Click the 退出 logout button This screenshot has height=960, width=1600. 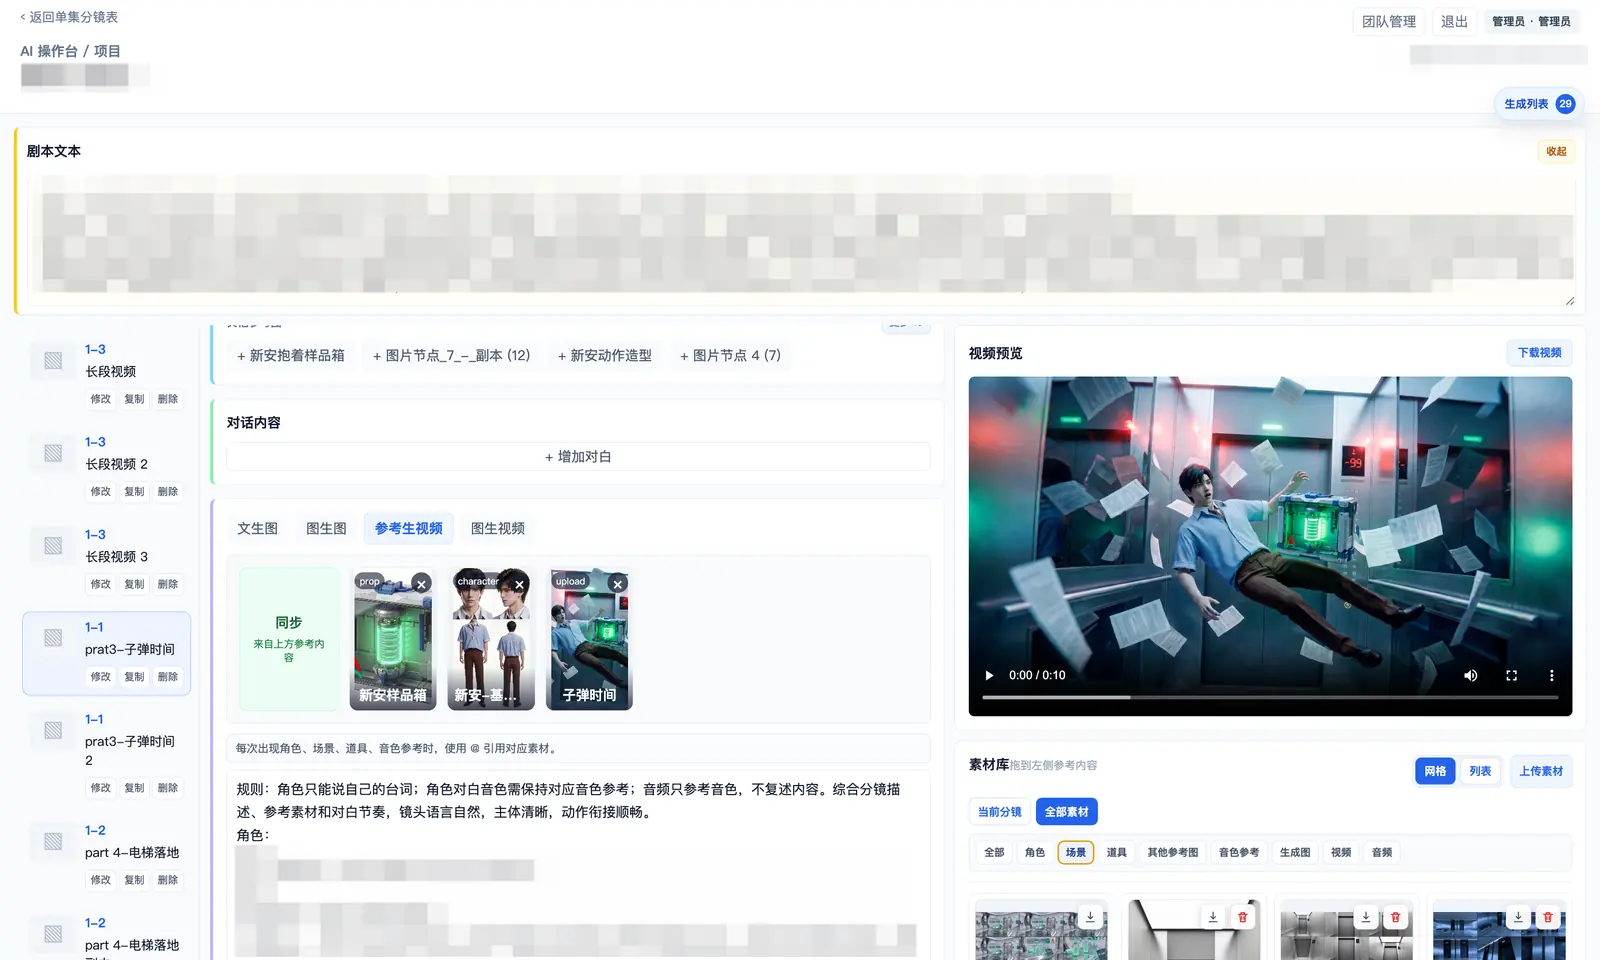(1454, 21)
